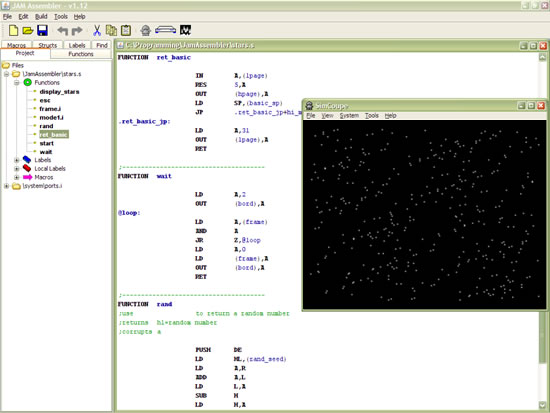The height and width of the screenshot is (413, 550).
Task: Select the ret_basic function in tree
Action: pyautogui.click(x=54, y=135)
